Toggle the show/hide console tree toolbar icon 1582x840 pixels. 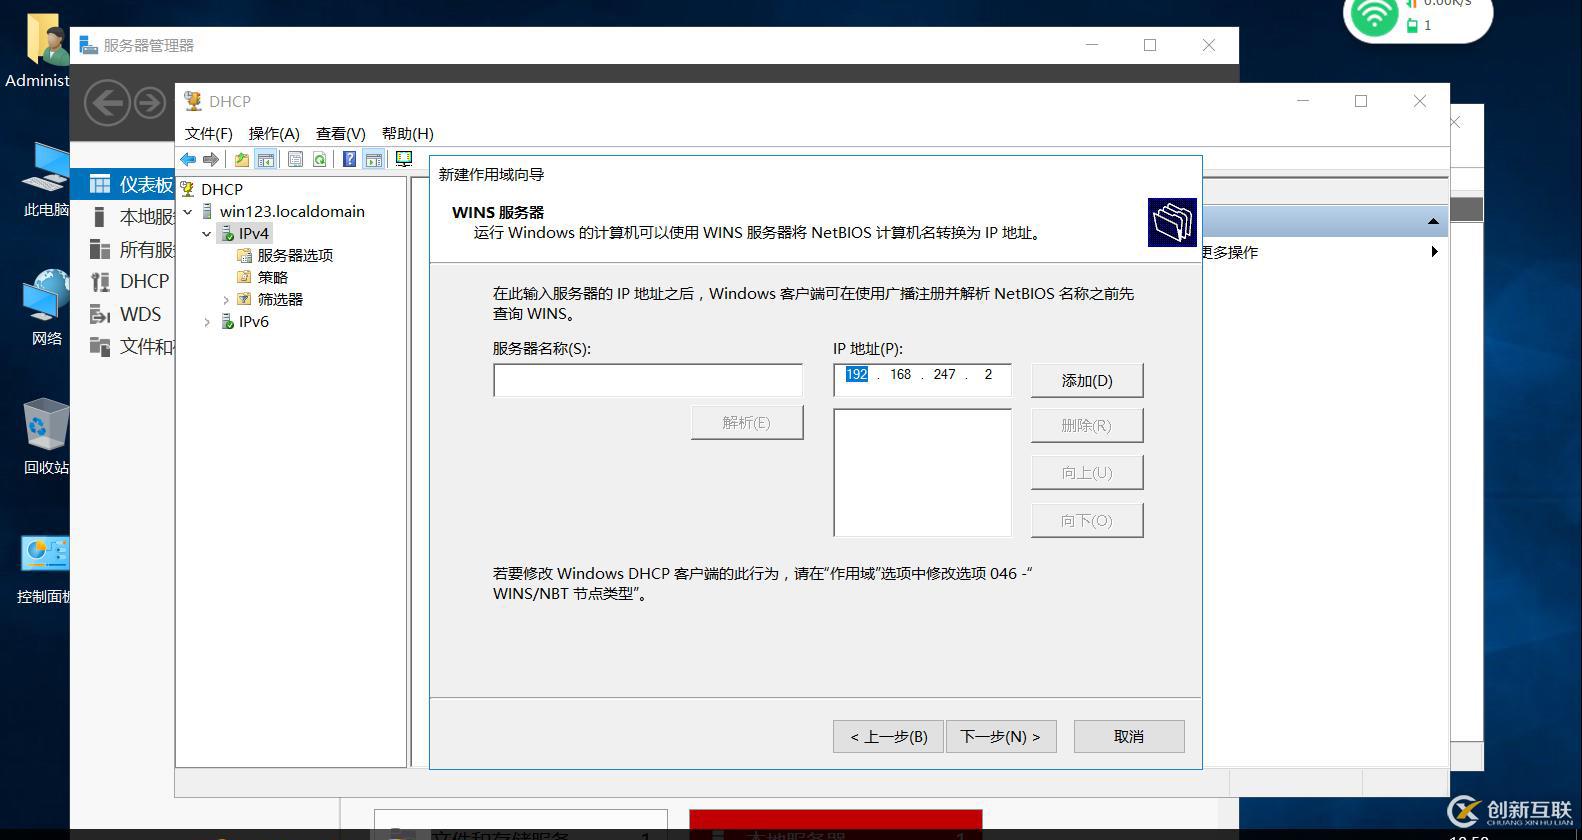[x=265, y=159]
